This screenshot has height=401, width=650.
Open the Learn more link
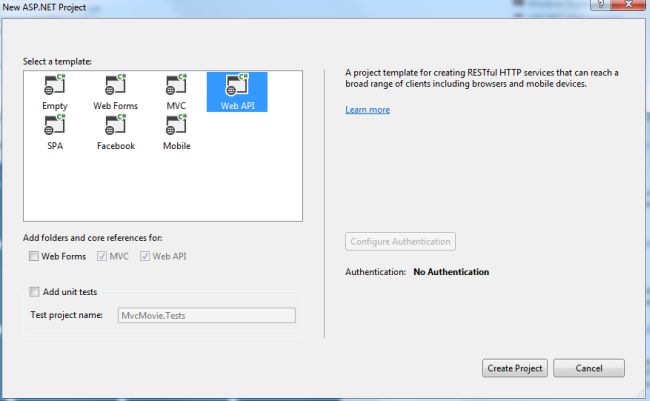[367, 110]
